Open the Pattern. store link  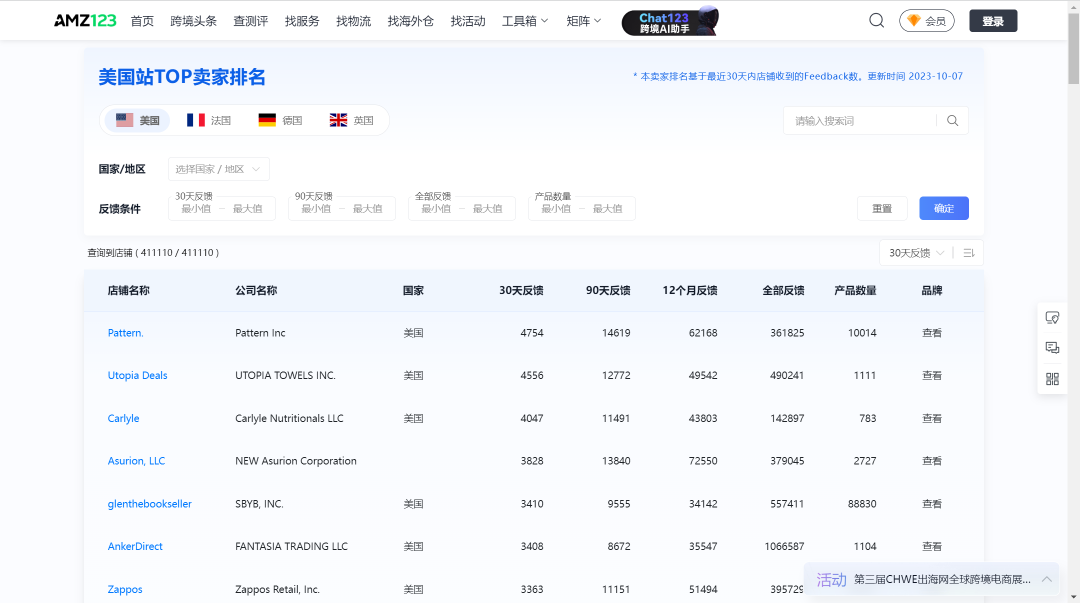pyautogui.click(x=125, y=333)
